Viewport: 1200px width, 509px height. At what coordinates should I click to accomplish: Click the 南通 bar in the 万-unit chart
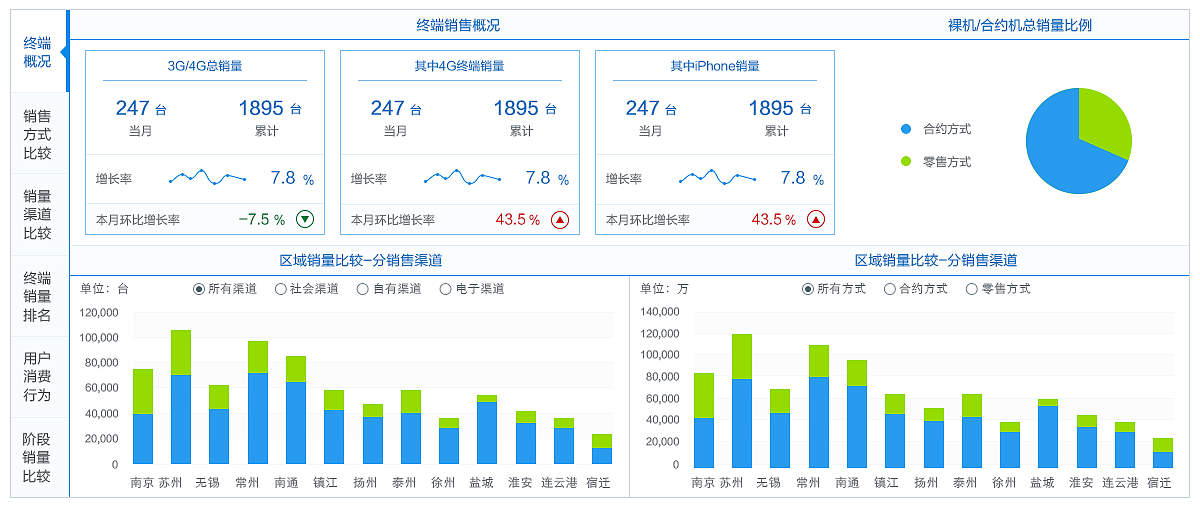coord(857,414)
